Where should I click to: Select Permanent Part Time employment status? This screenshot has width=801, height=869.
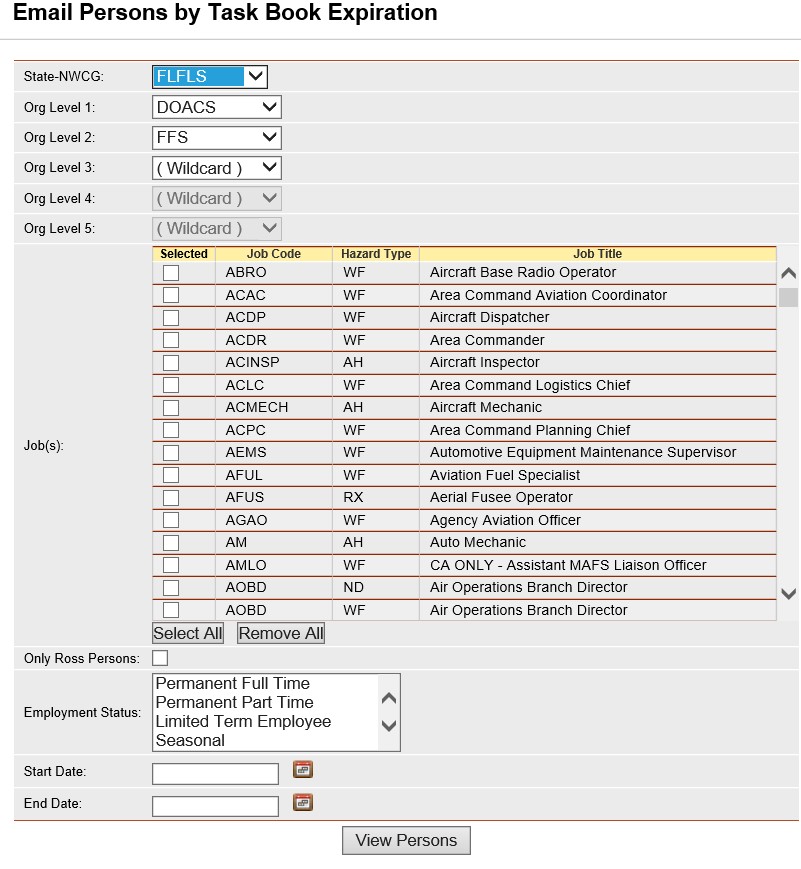click(x=234, y=702)
